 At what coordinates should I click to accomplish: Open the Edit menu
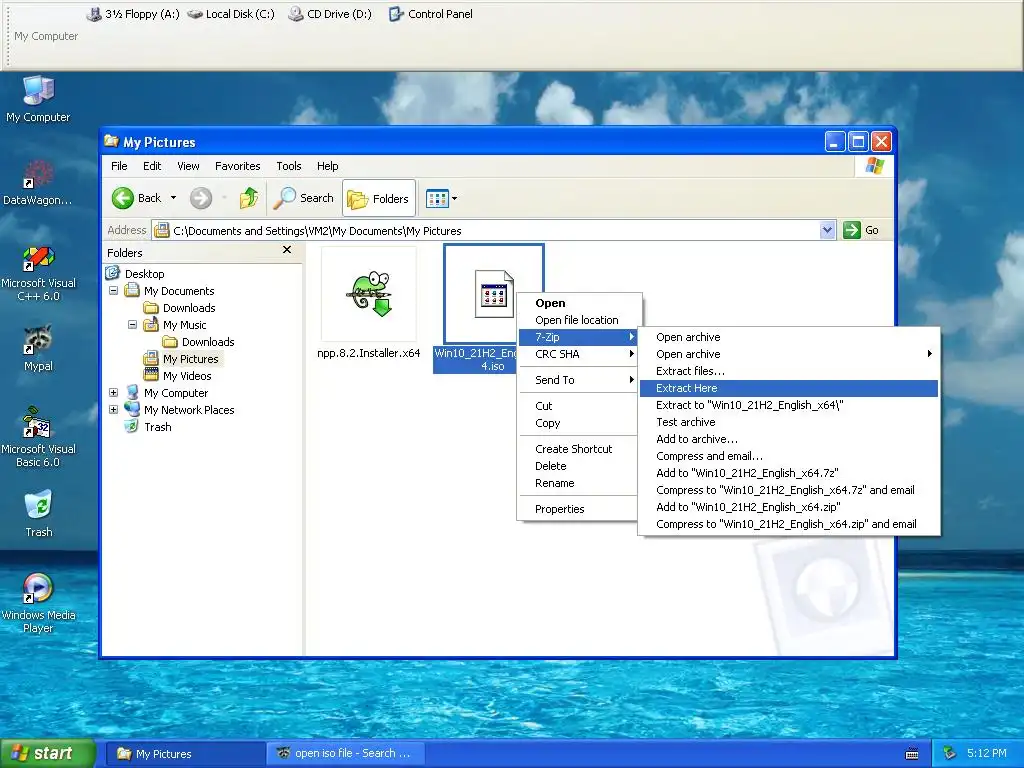(x=152, y=166)
